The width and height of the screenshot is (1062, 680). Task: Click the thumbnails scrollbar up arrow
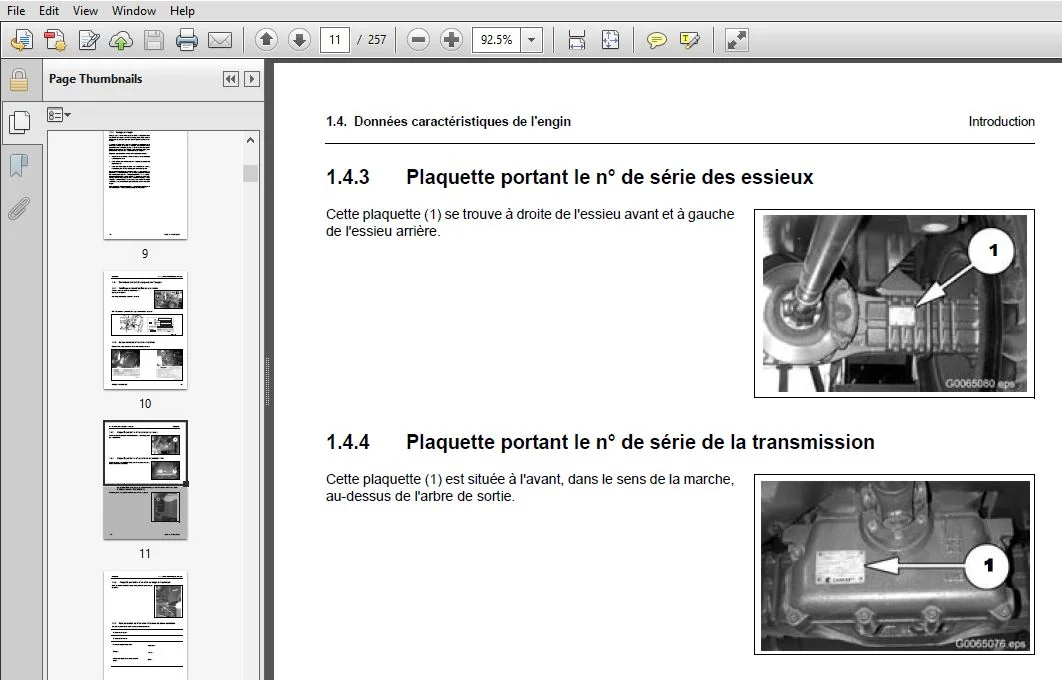[x=251, y=141]
